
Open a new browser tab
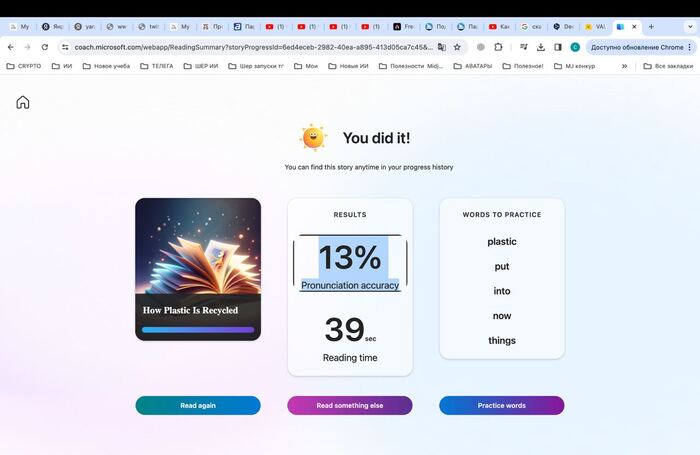click(x=652, y=26)
